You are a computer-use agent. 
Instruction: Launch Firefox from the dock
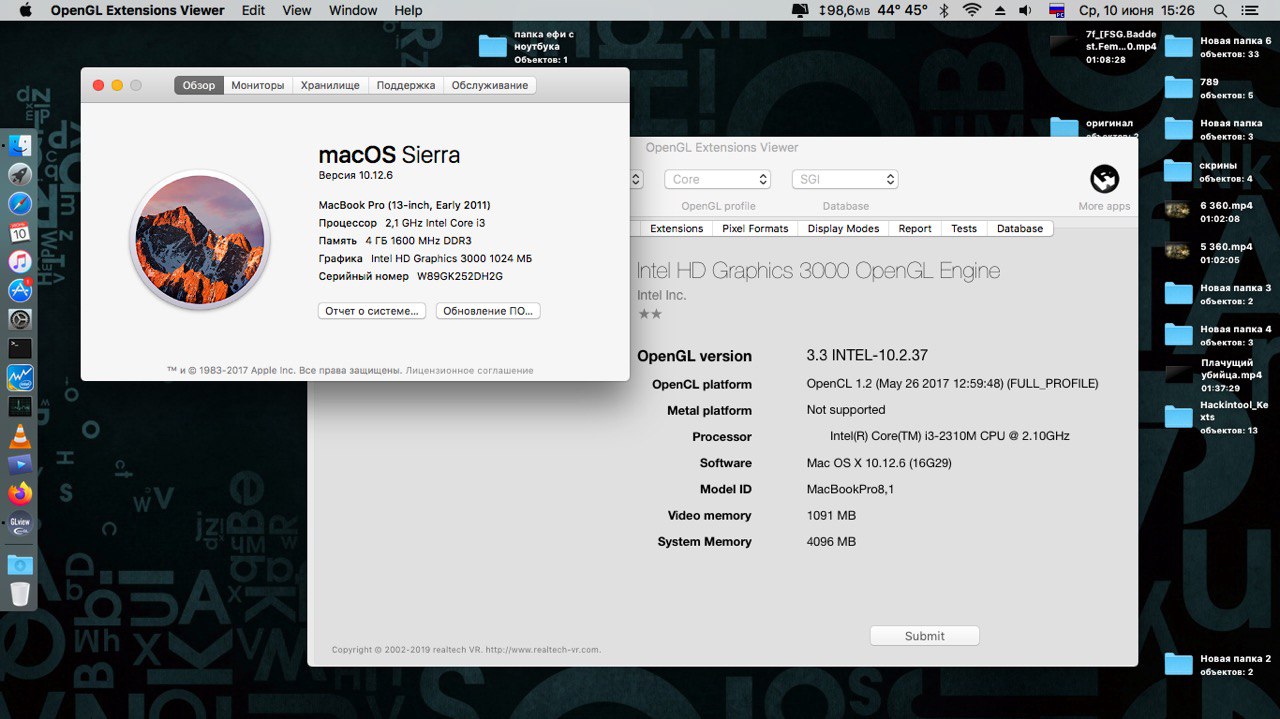tap(20, 494)
